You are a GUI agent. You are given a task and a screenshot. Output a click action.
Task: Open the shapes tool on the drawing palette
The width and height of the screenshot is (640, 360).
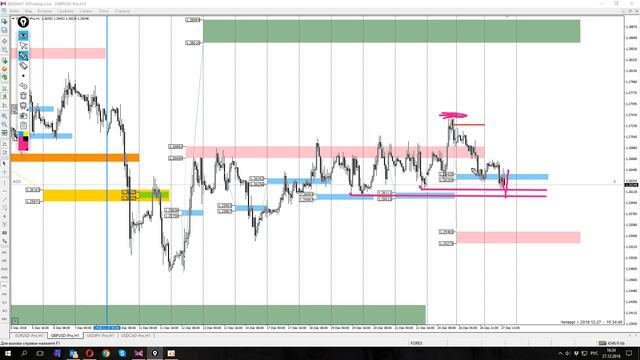(x=23, y=86)
